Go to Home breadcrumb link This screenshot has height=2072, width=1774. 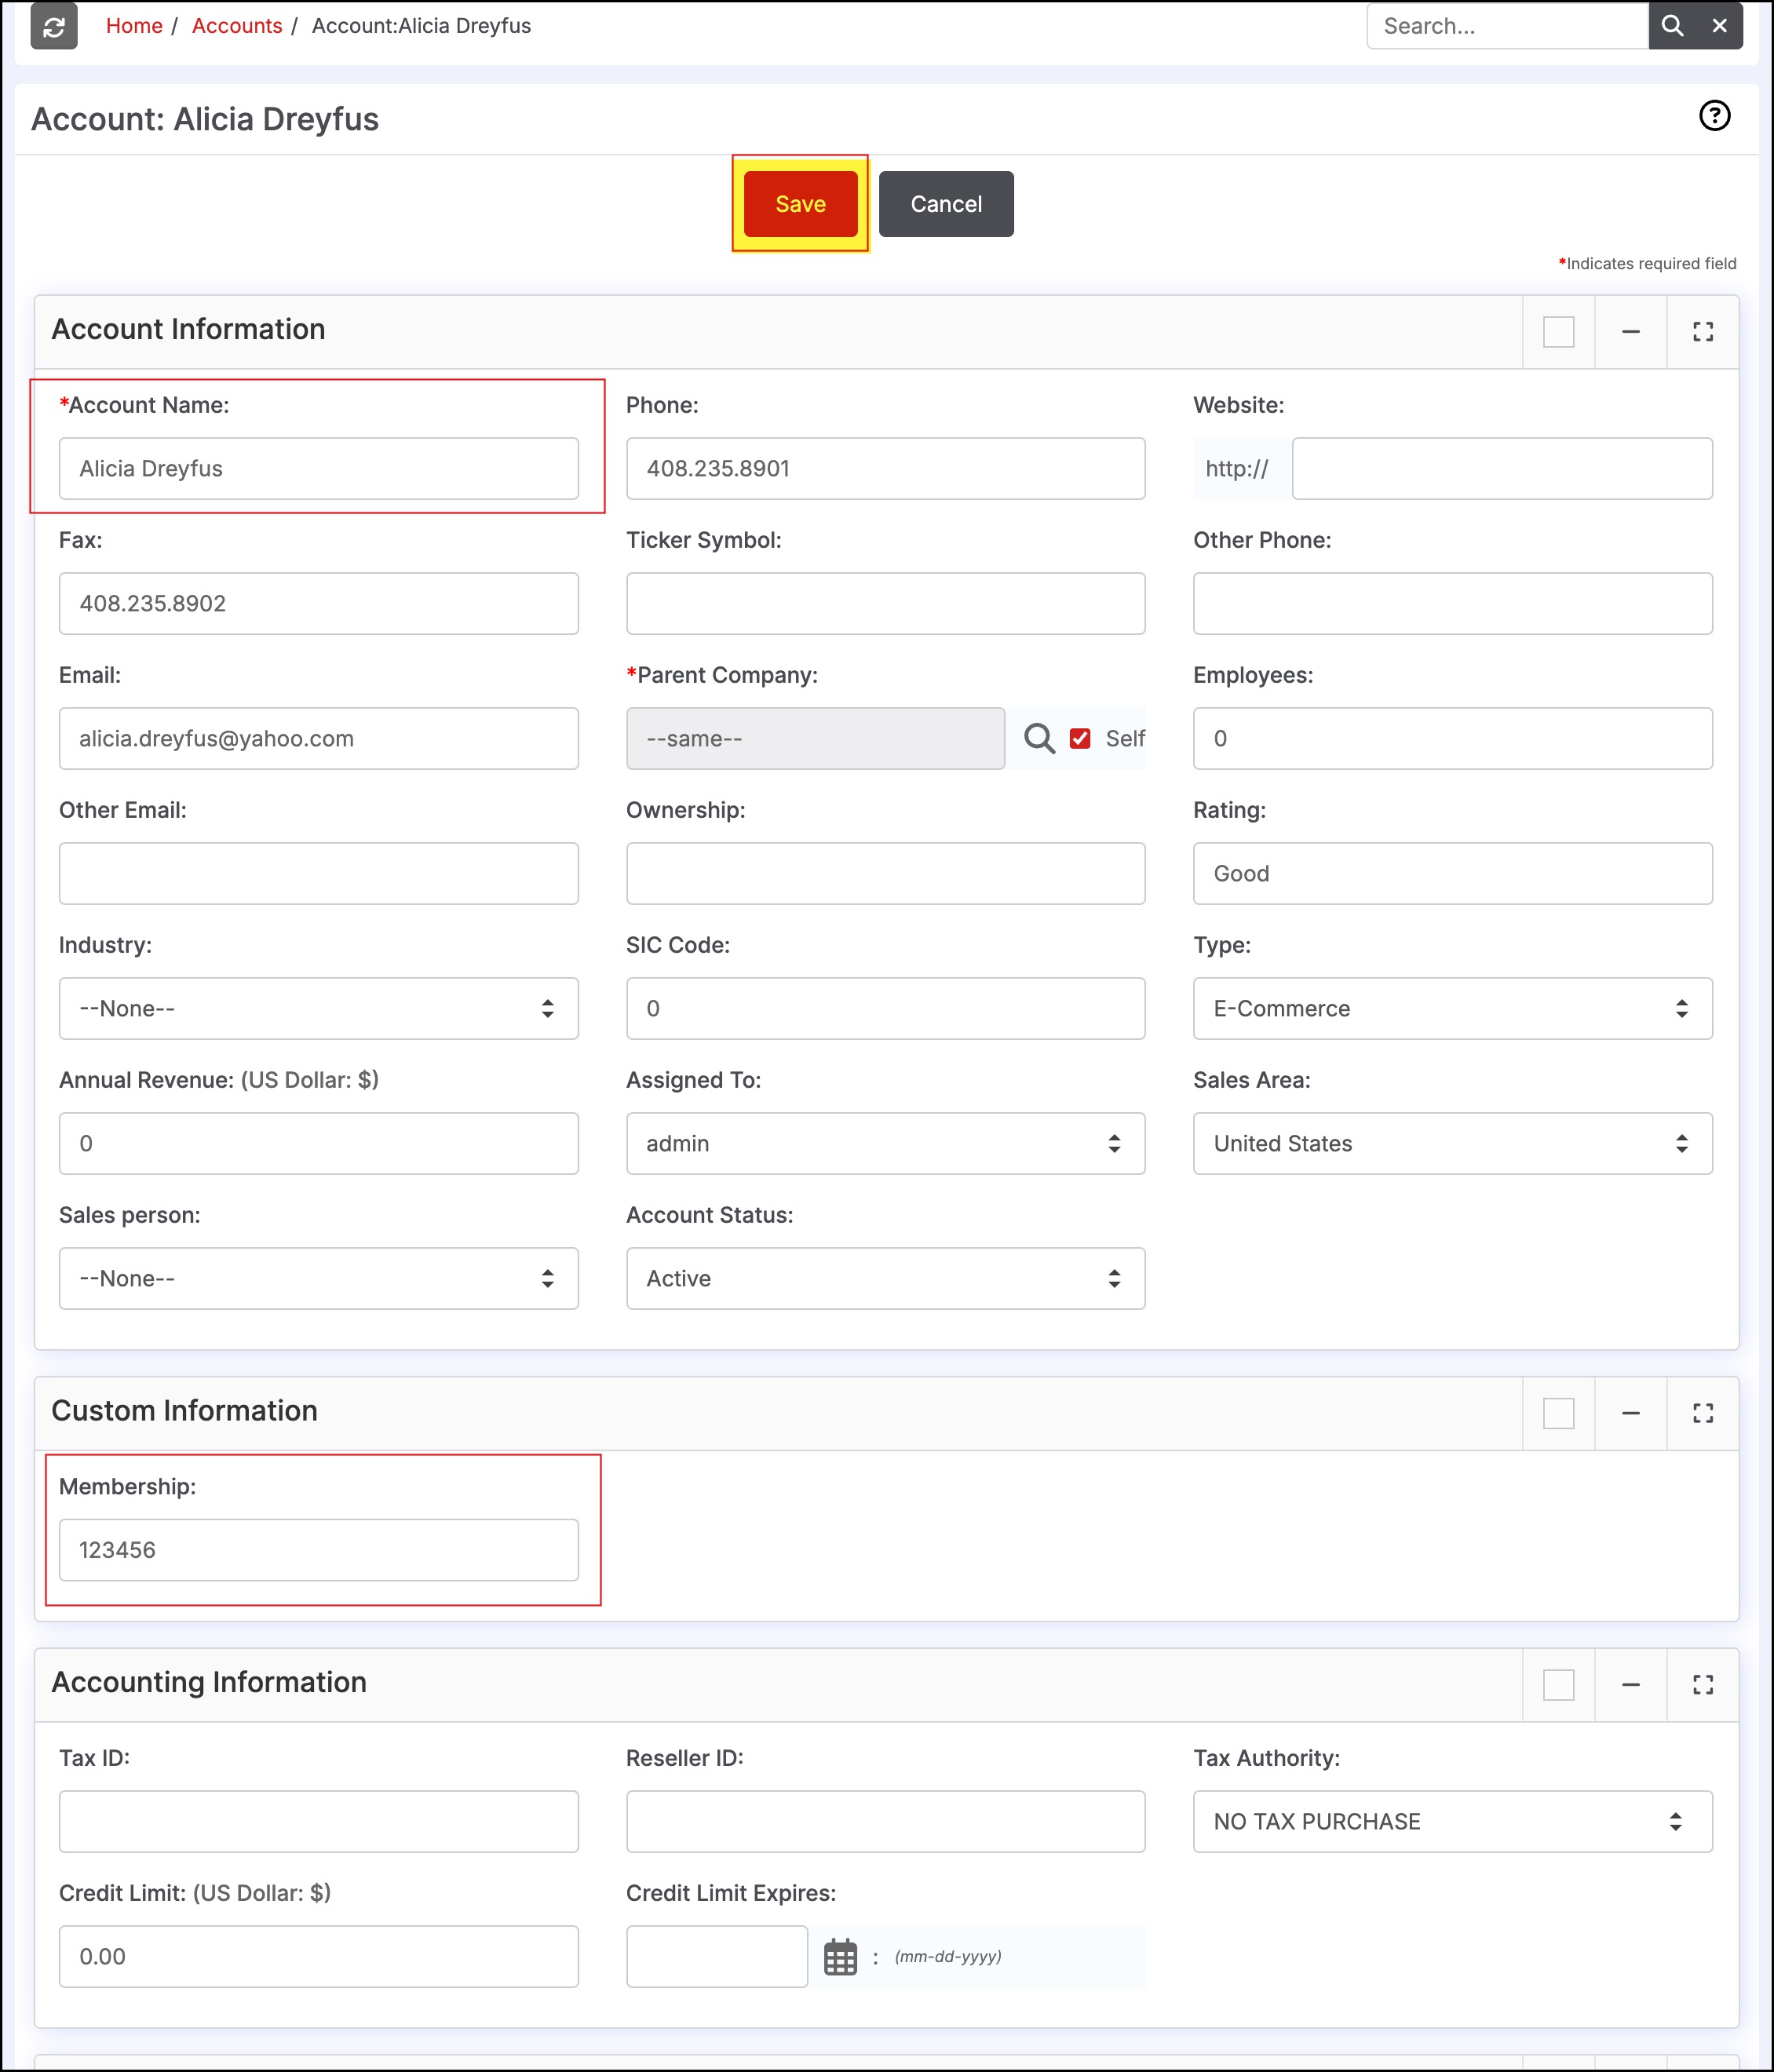(134, 26)
